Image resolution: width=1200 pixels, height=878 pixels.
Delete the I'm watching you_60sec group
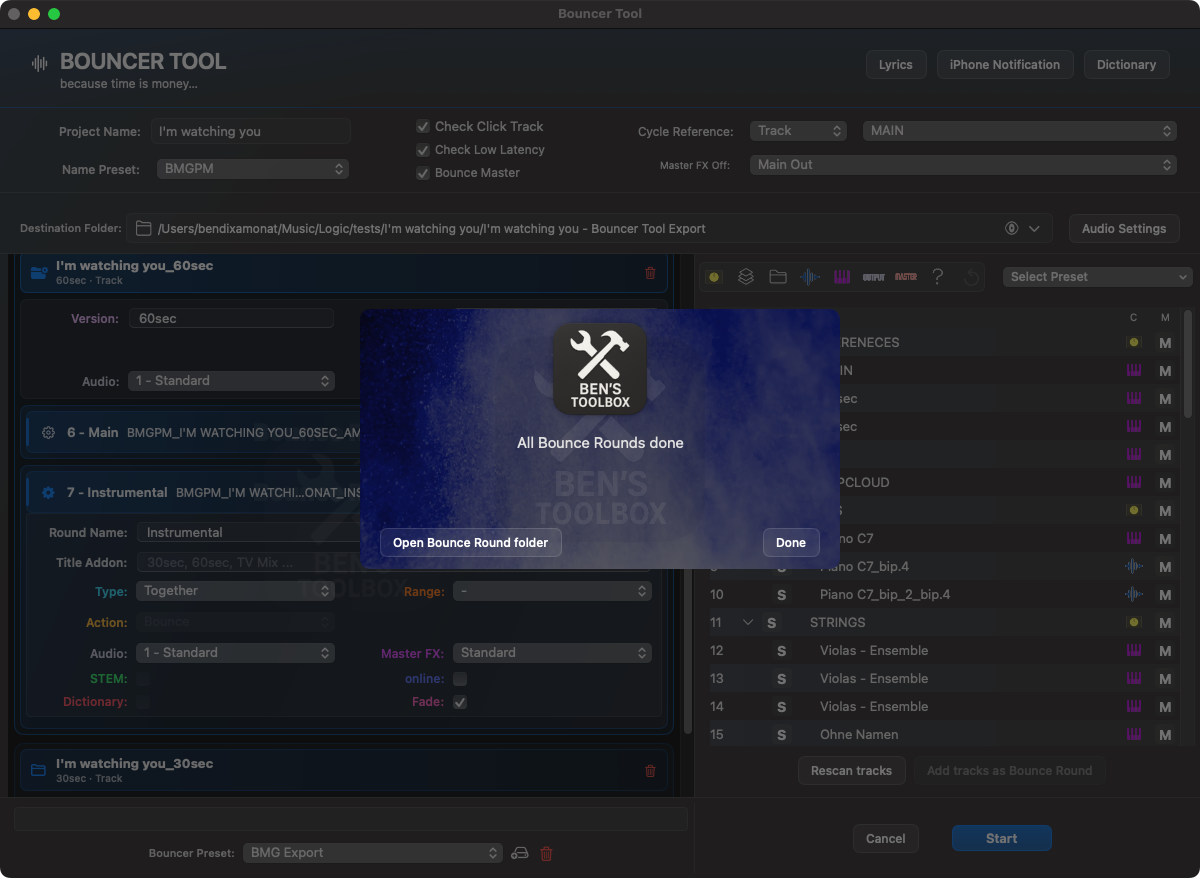650,272
